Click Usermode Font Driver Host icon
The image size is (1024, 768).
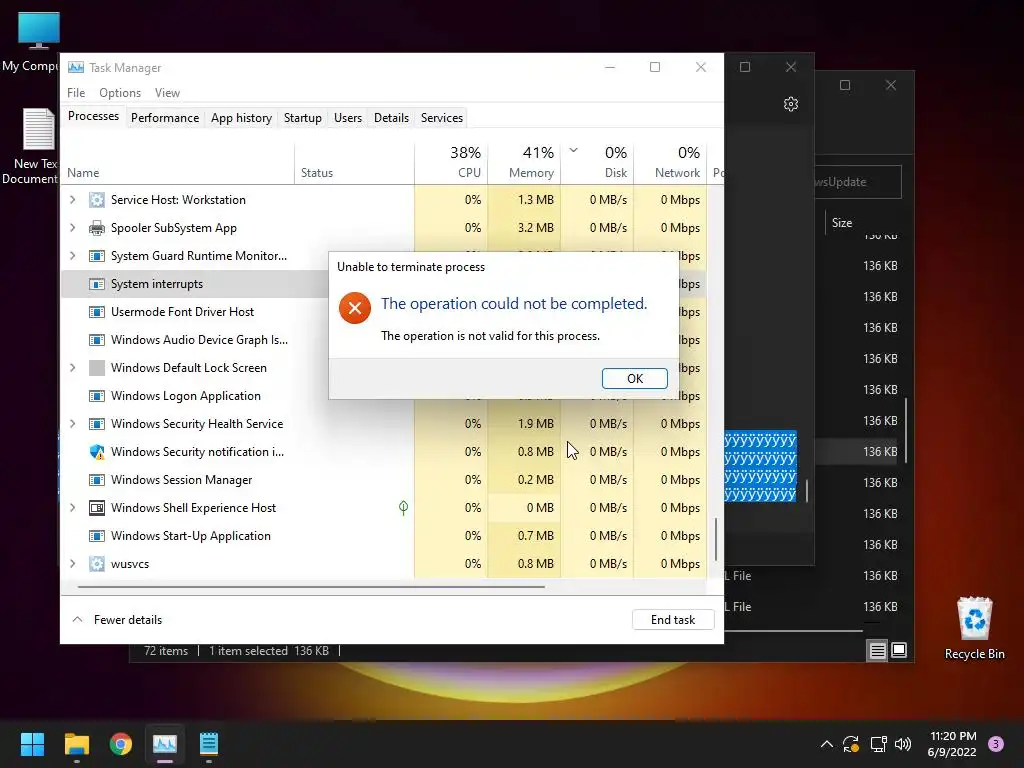pyautogui.click(x=97, y=312)
